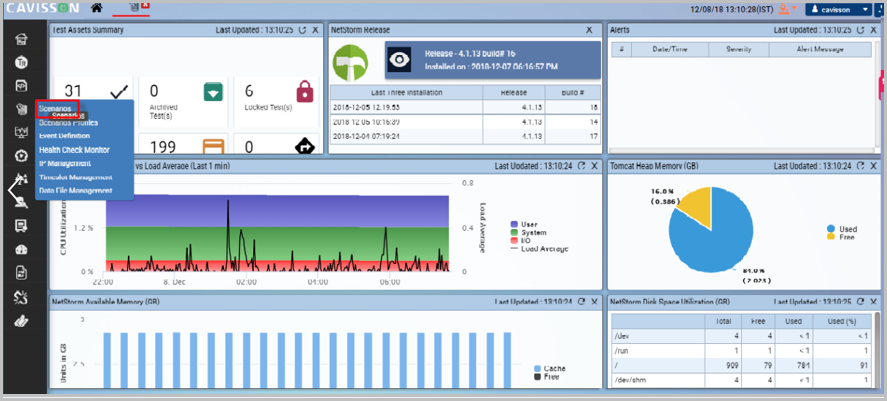Click the monitor graph icon in the sidebar
The height and width of the screenshot is (401, 887).
tap(21, 132)
